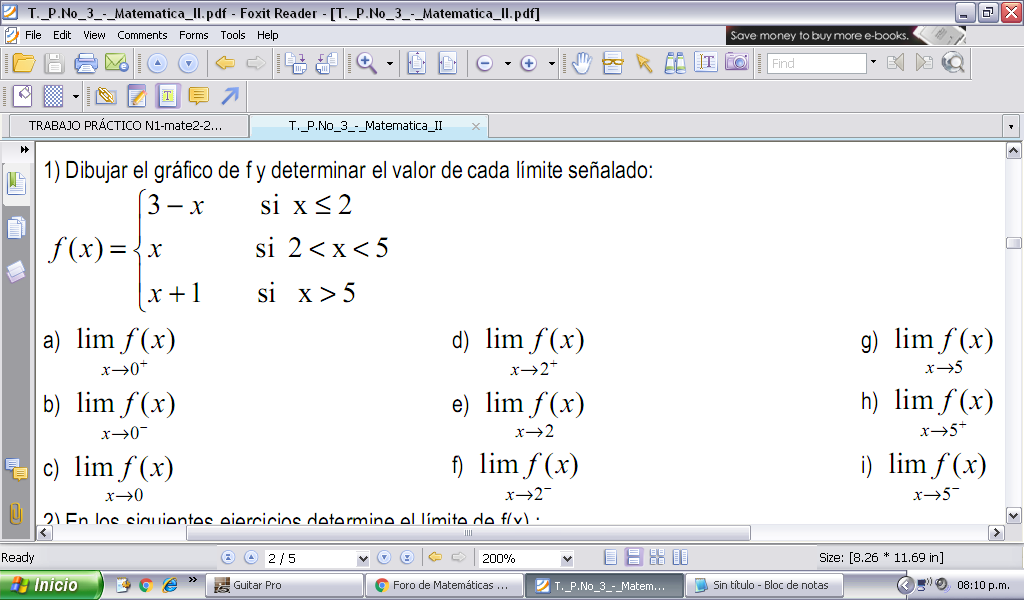Open the Comments menu

click(142, 35)
